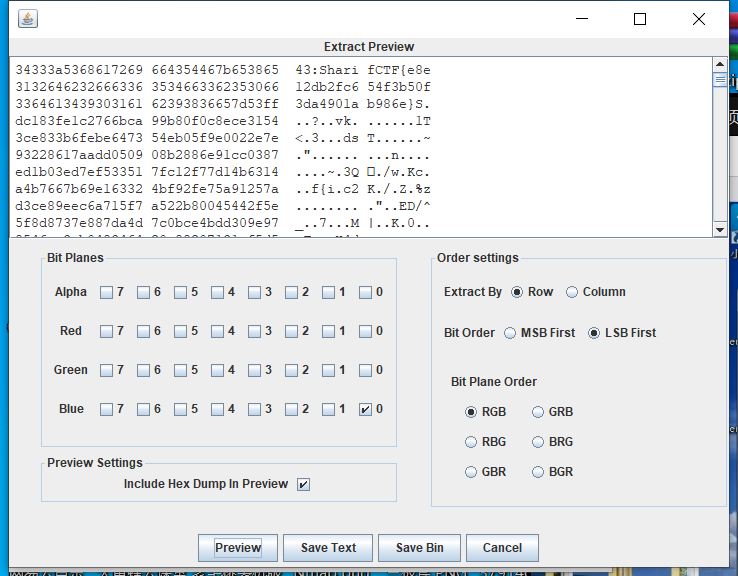Click Save Bin button
The height and width of the screenshot is (576, 738).
point(419,548)
